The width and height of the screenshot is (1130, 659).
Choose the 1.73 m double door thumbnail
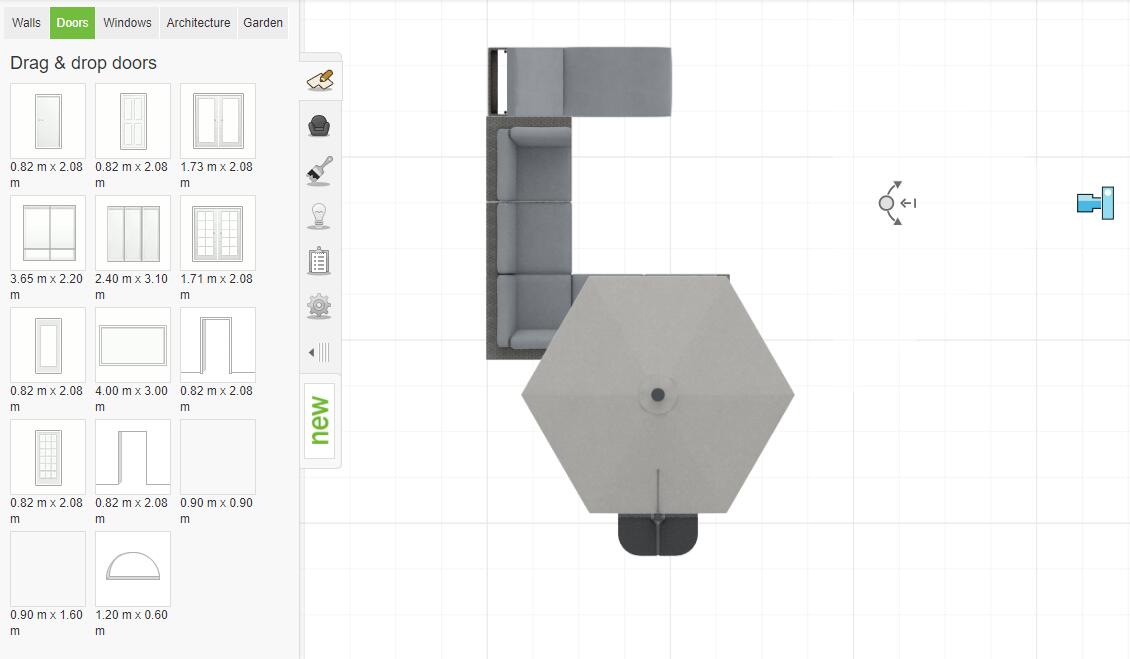(x=218, y=121)
